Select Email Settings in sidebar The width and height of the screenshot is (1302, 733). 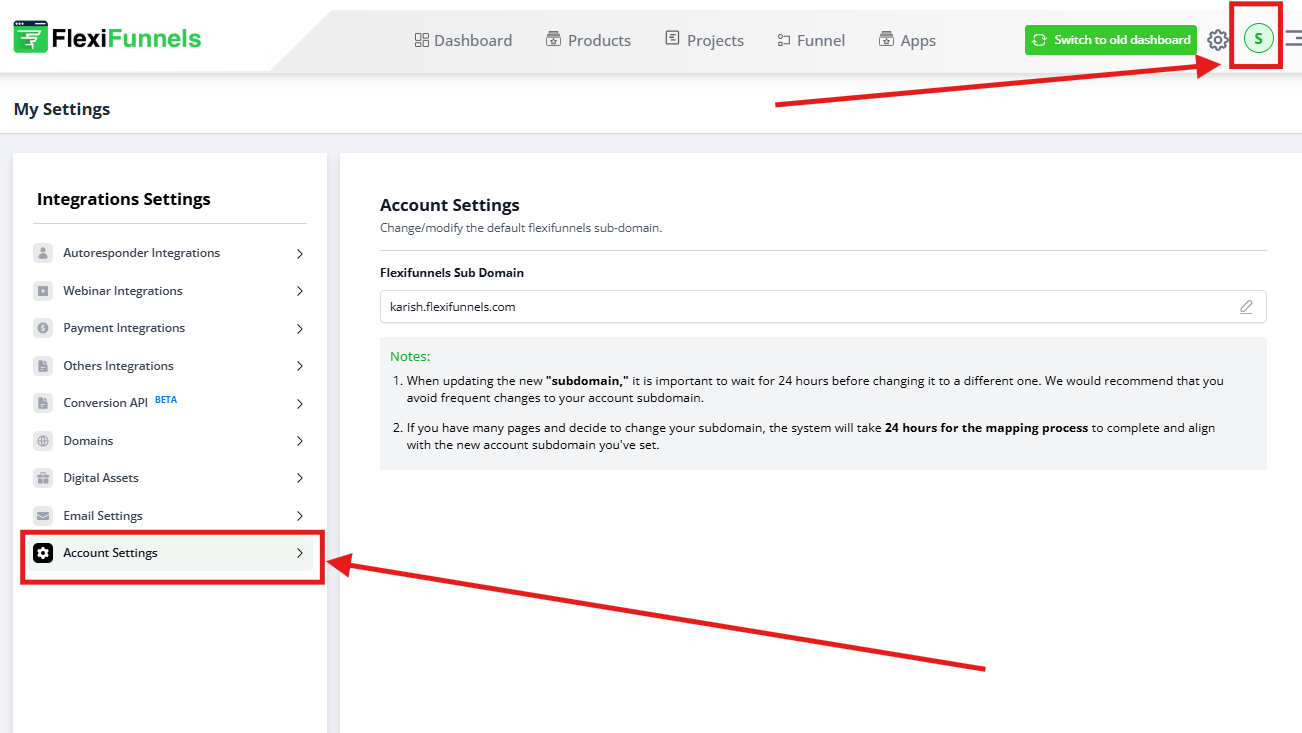point(168,516)
